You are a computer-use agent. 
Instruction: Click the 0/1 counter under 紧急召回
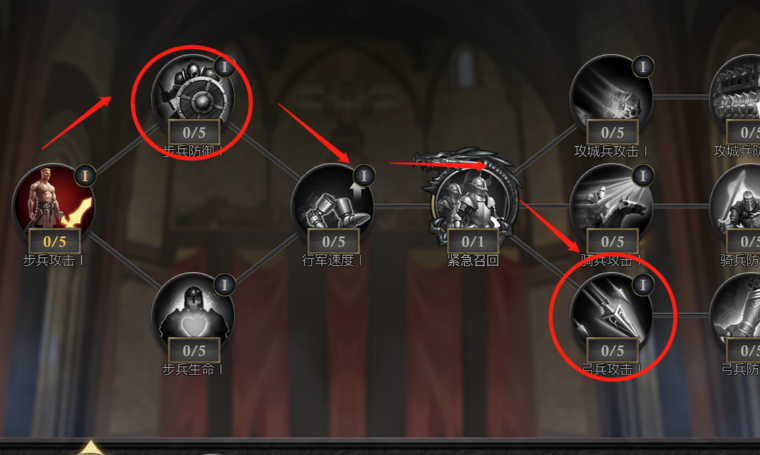[x=473, y=241]
